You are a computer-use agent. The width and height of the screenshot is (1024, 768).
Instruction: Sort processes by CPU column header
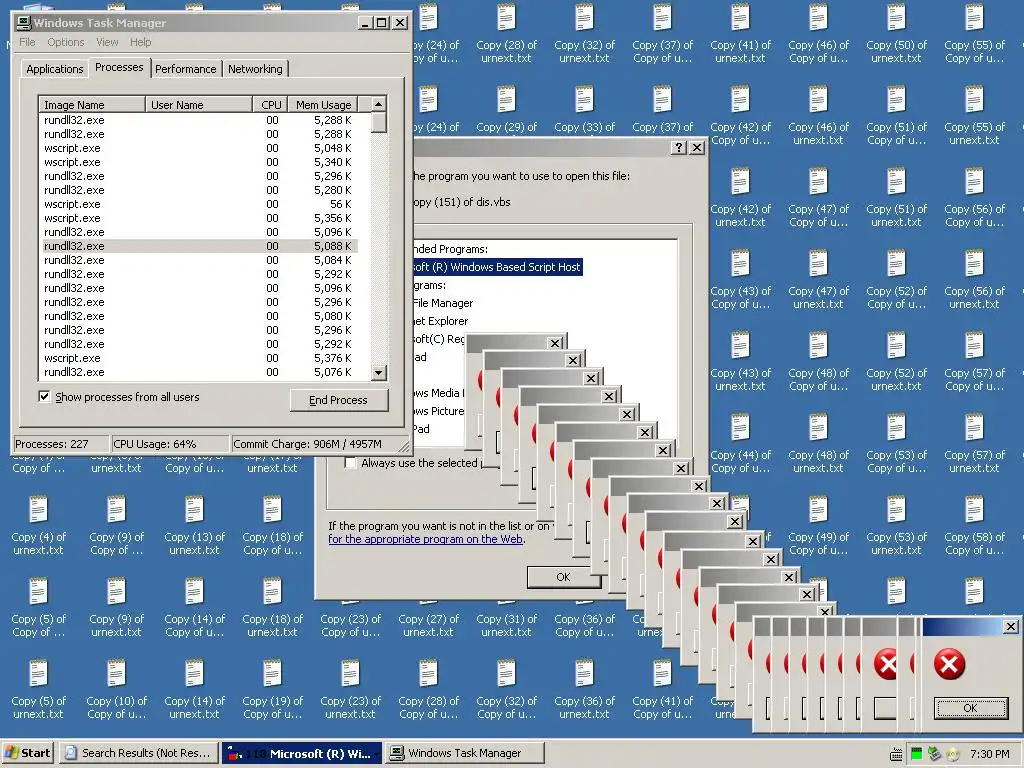pos(270,104)
